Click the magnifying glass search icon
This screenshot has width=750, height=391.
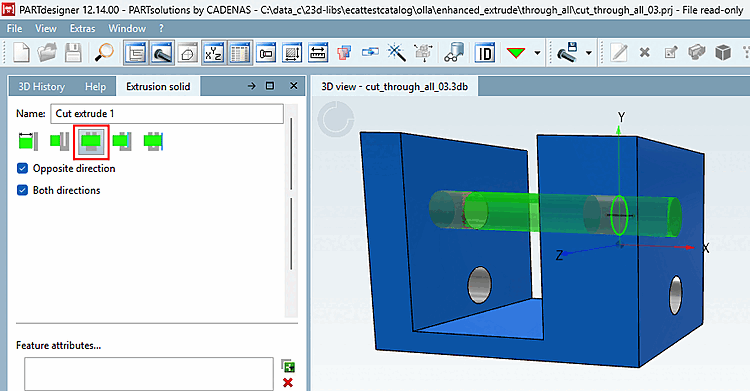104,53
